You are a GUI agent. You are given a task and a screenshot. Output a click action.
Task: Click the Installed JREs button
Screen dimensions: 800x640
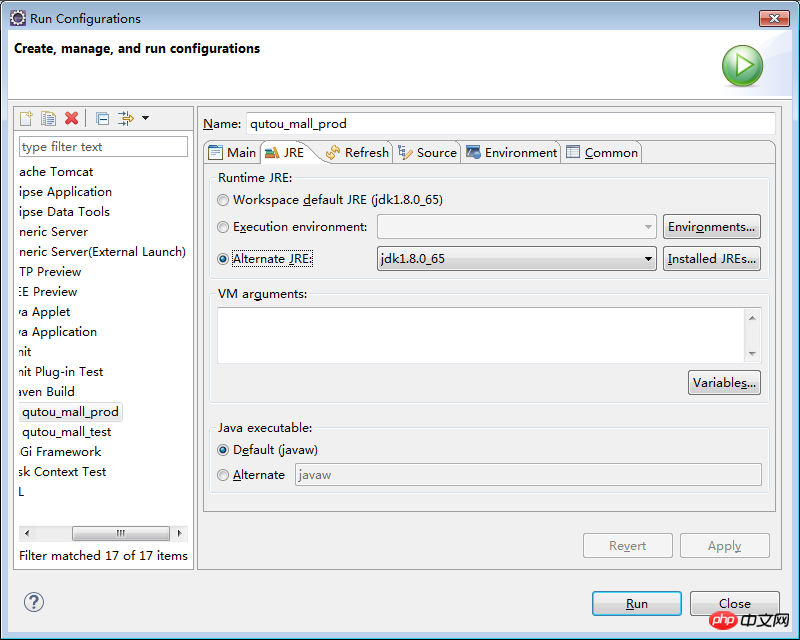(711, 259)
